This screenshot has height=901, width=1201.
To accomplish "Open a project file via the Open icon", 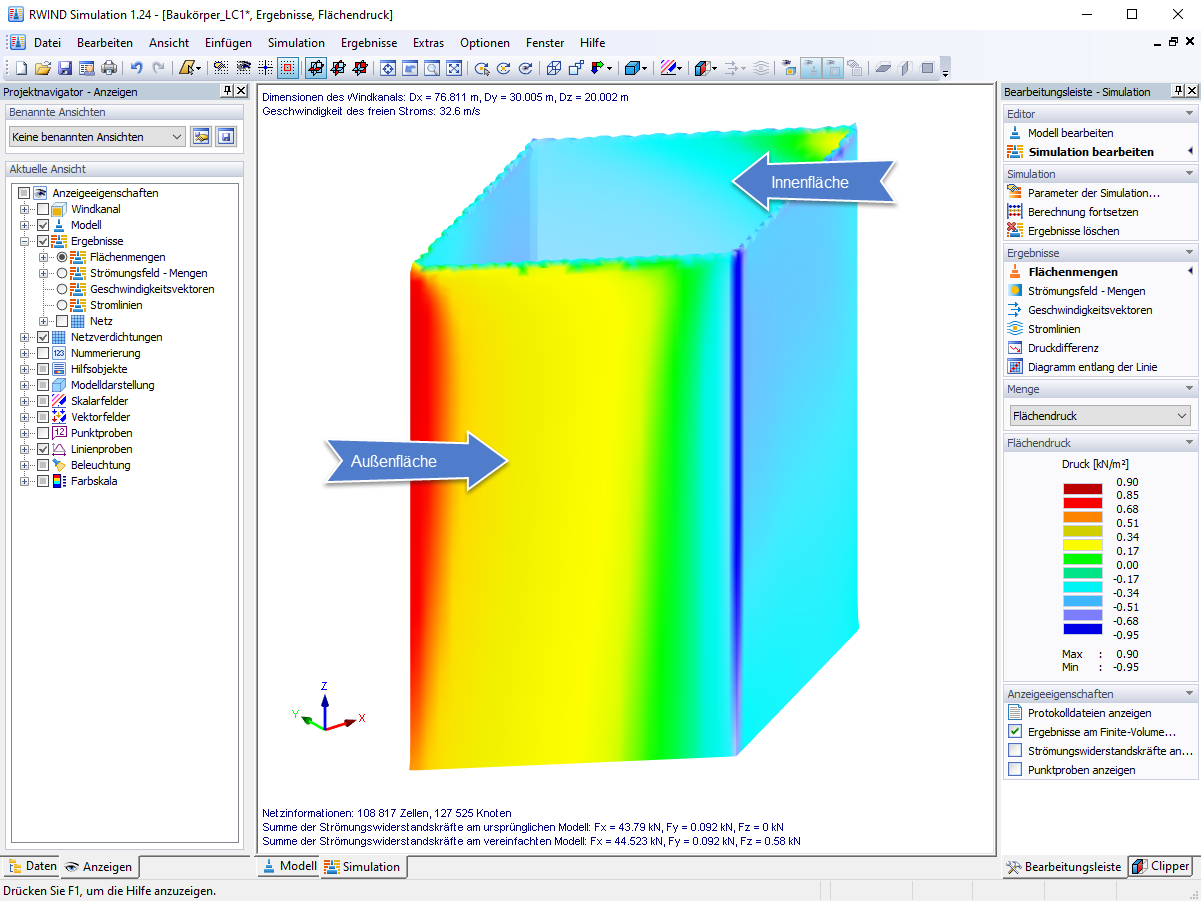I will [42, 68].
